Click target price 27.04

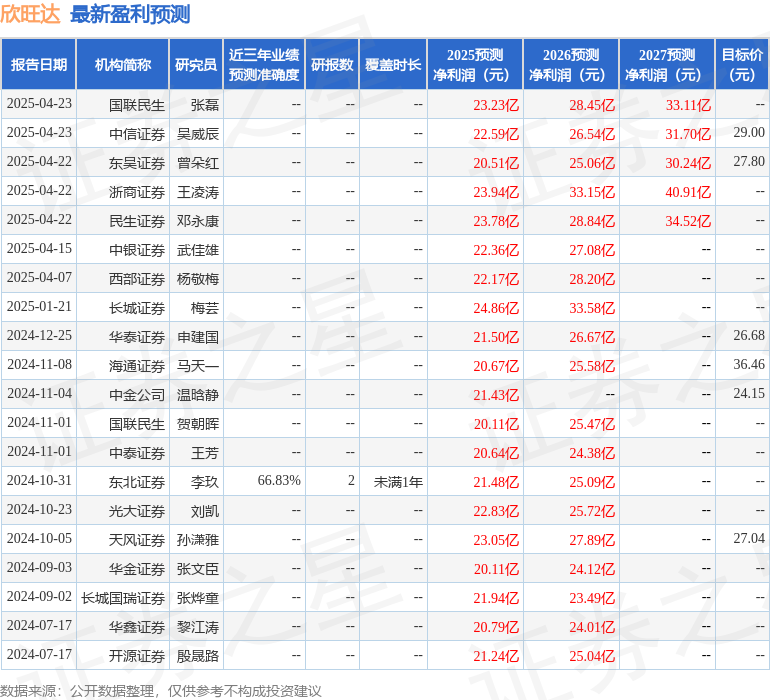pyautogui.click(x=749, y=538)
